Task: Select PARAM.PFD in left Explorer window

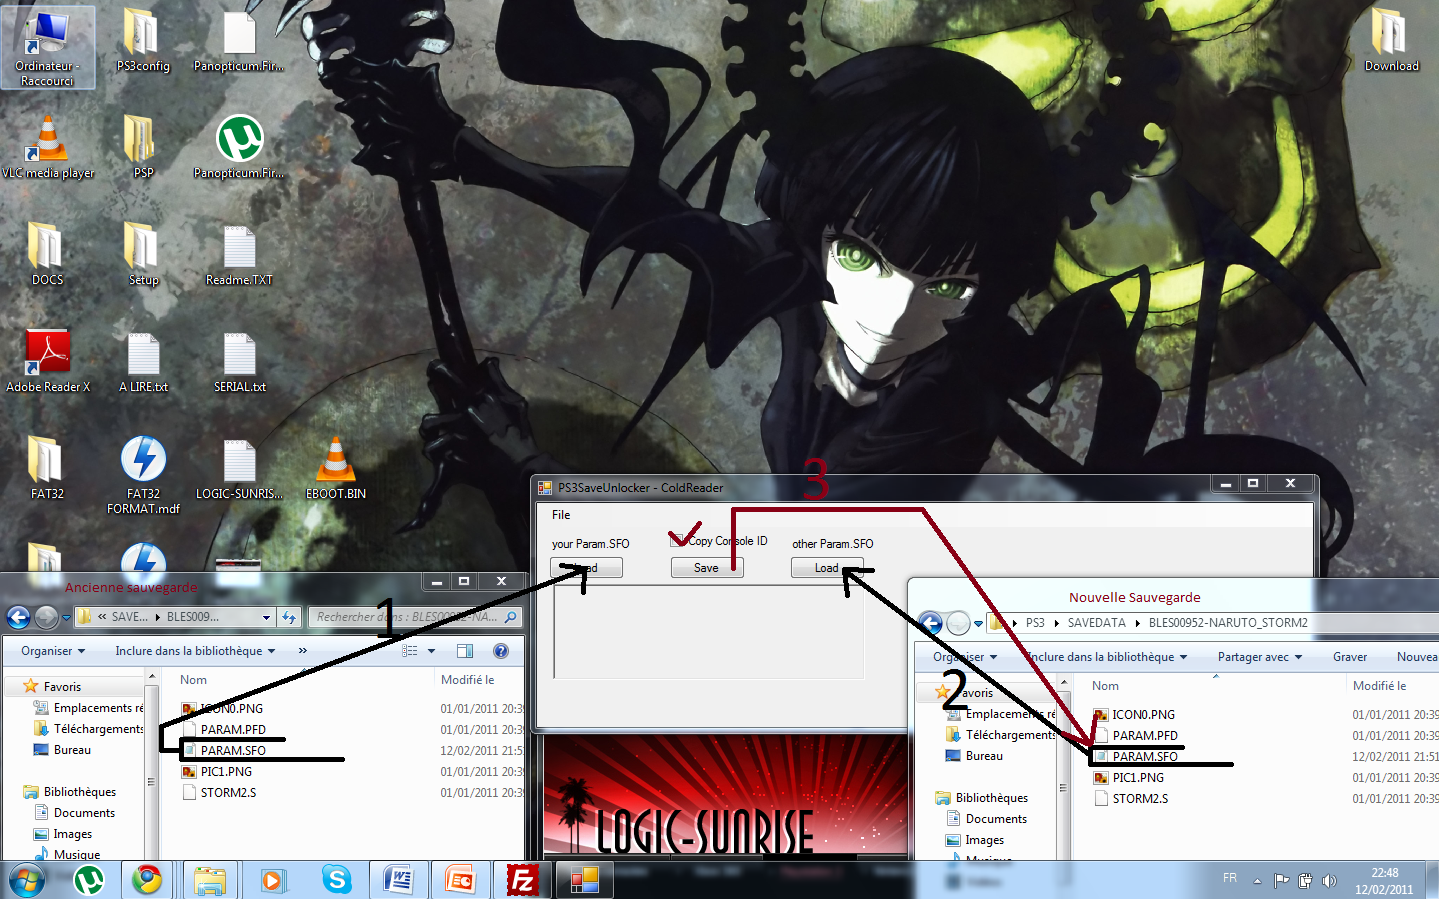Action: (233, 730)
